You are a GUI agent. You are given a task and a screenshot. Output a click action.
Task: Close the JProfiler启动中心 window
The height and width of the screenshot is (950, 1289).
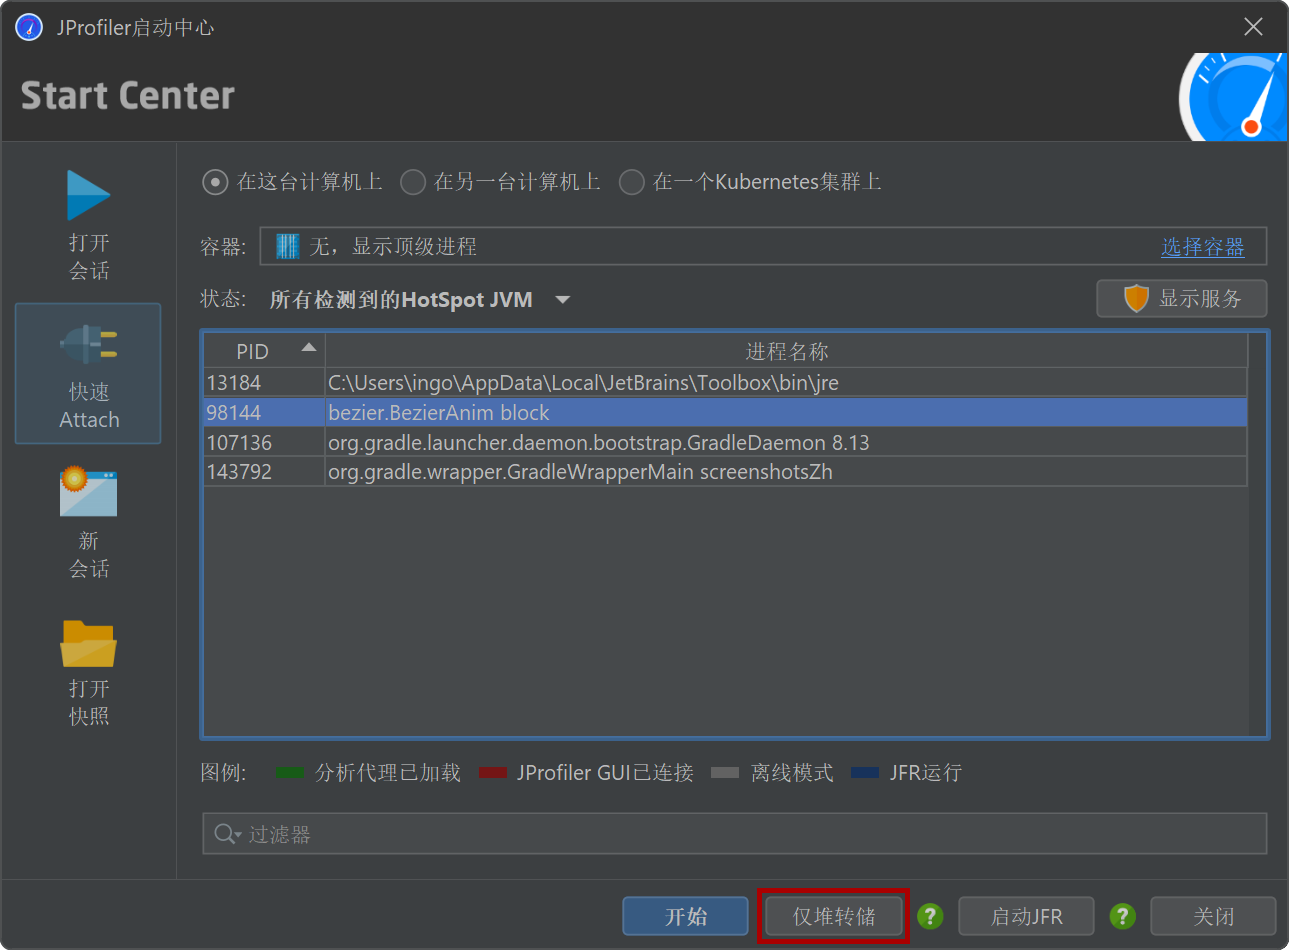tap(1253, 27)
